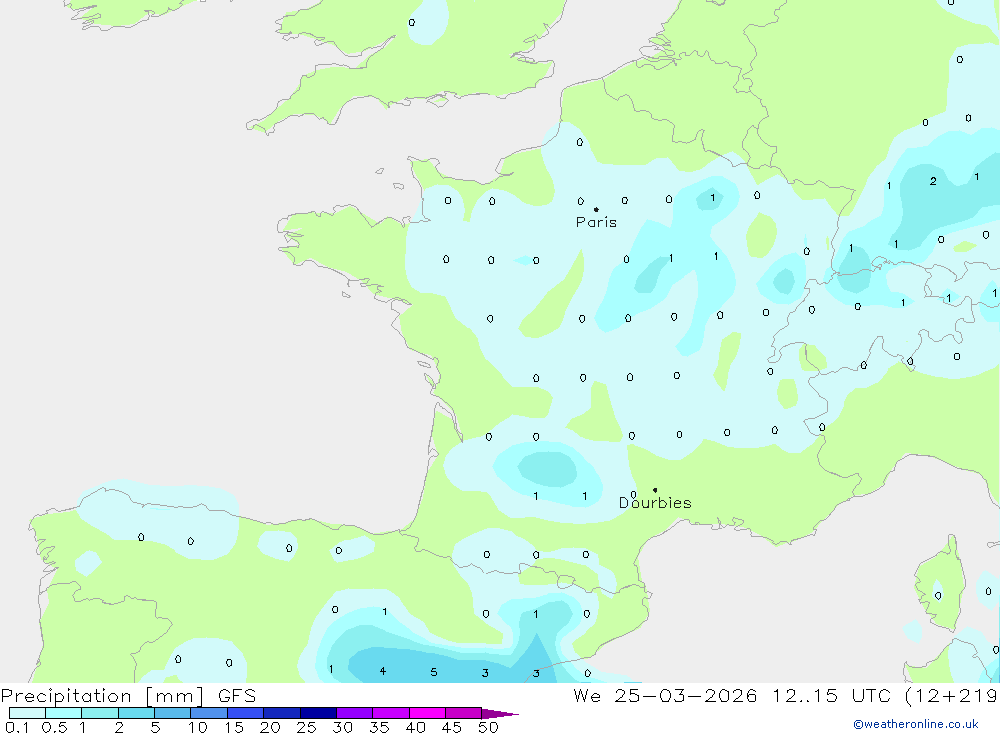Click the black dot marking Dourbies

pos(655,490)
